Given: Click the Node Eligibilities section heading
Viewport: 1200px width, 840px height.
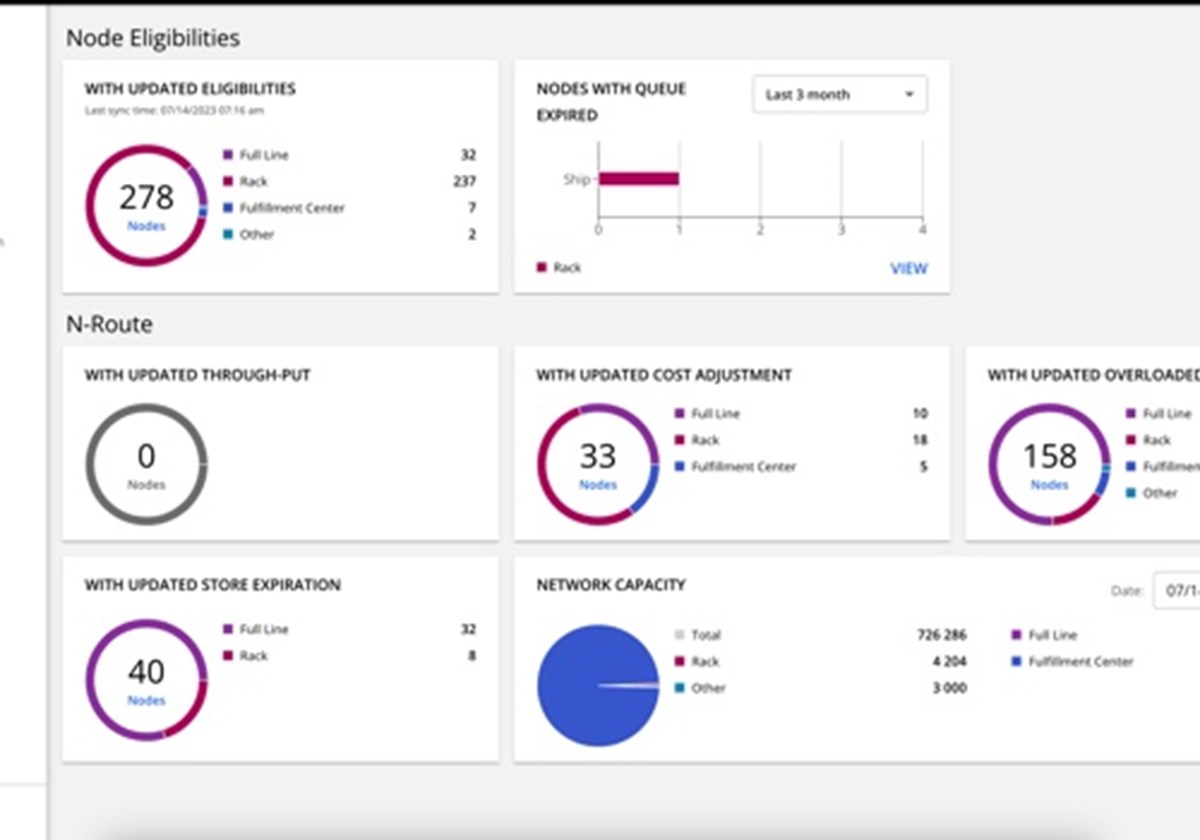Looking at the screenshot, I should click(153, 38).
